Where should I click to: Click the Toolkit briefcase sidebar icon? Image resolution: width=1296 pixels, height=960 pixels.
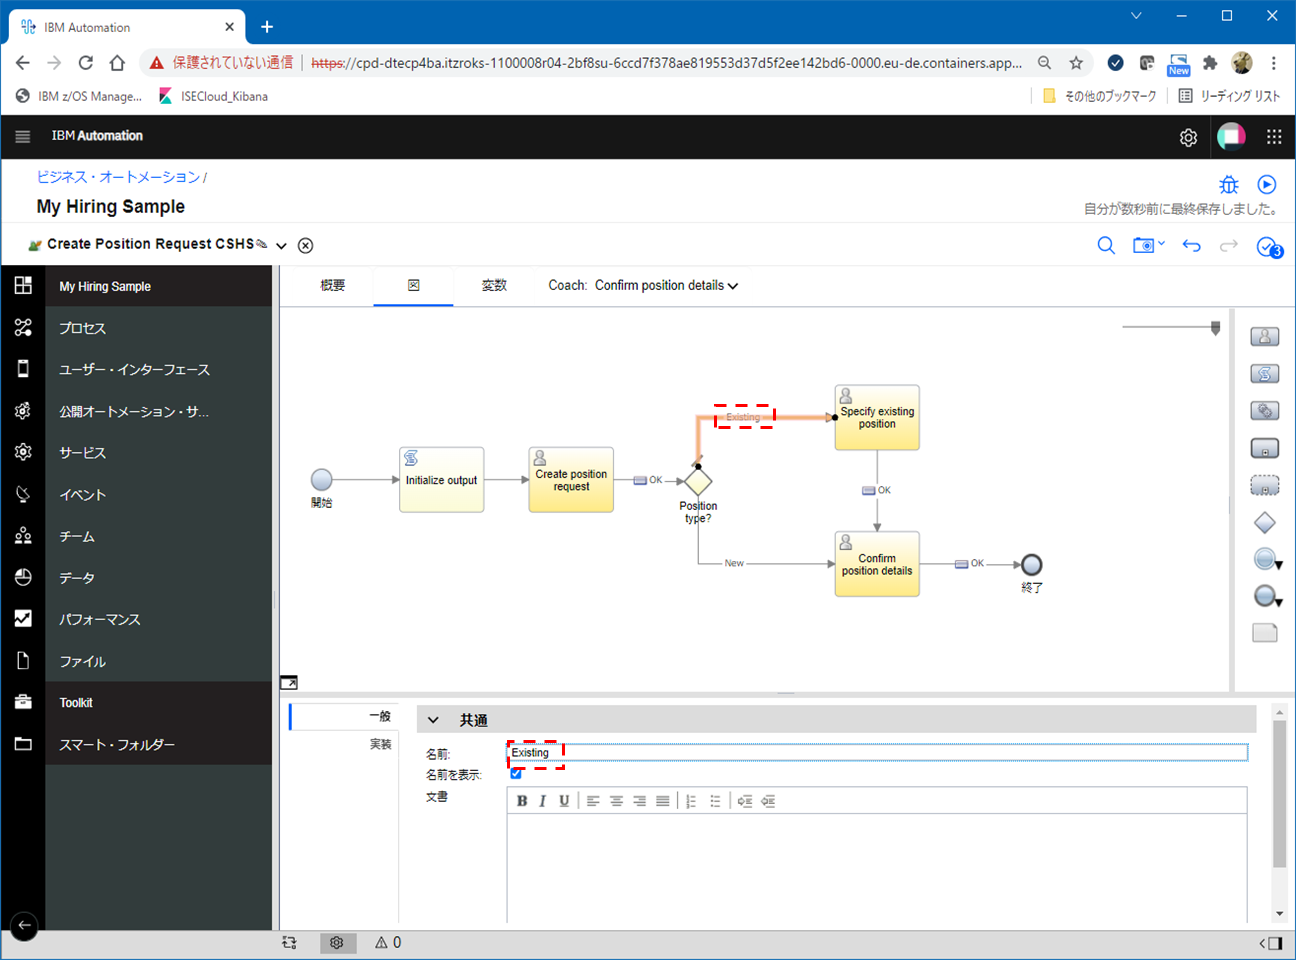23,702
